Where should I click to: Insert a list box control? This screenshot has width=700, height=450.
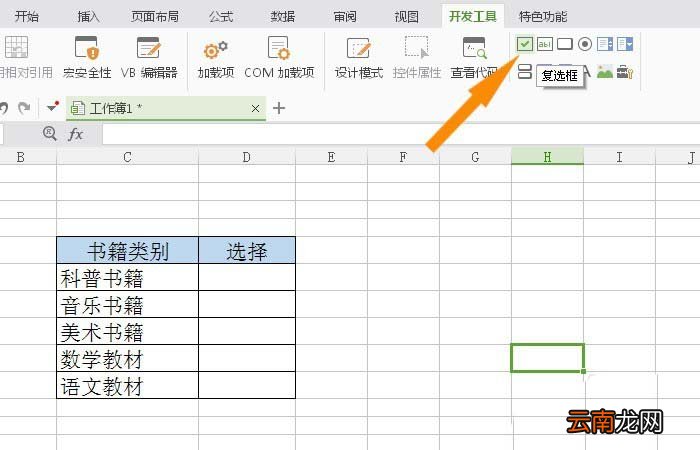[x=605, y=44]
